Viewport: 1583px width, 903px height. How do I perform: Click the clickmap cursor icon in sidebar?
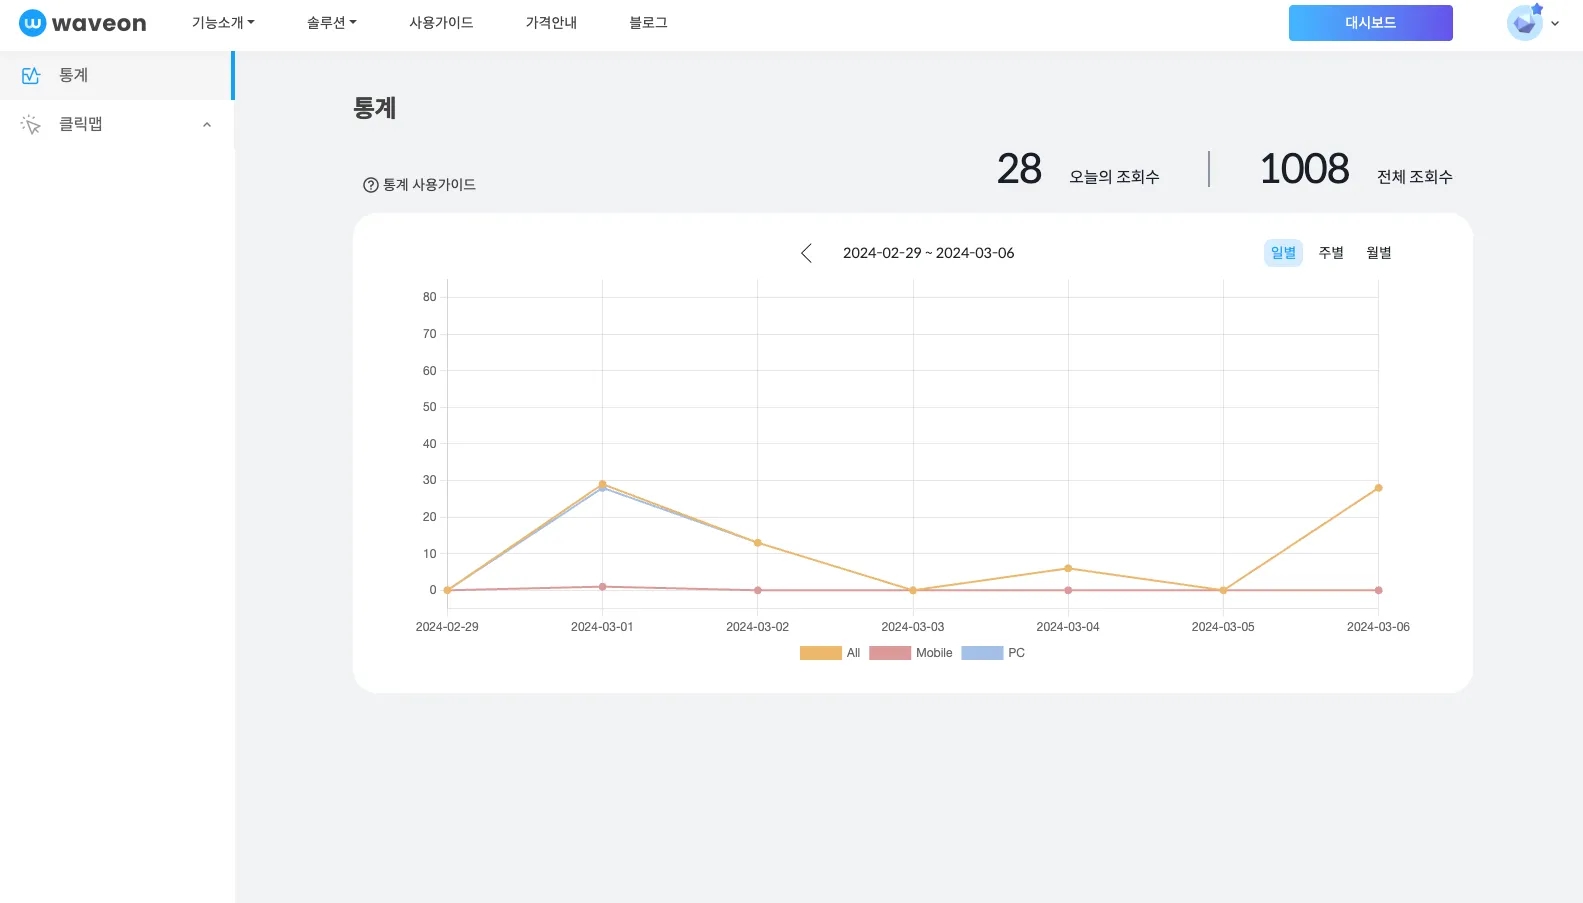pos(31,124)
